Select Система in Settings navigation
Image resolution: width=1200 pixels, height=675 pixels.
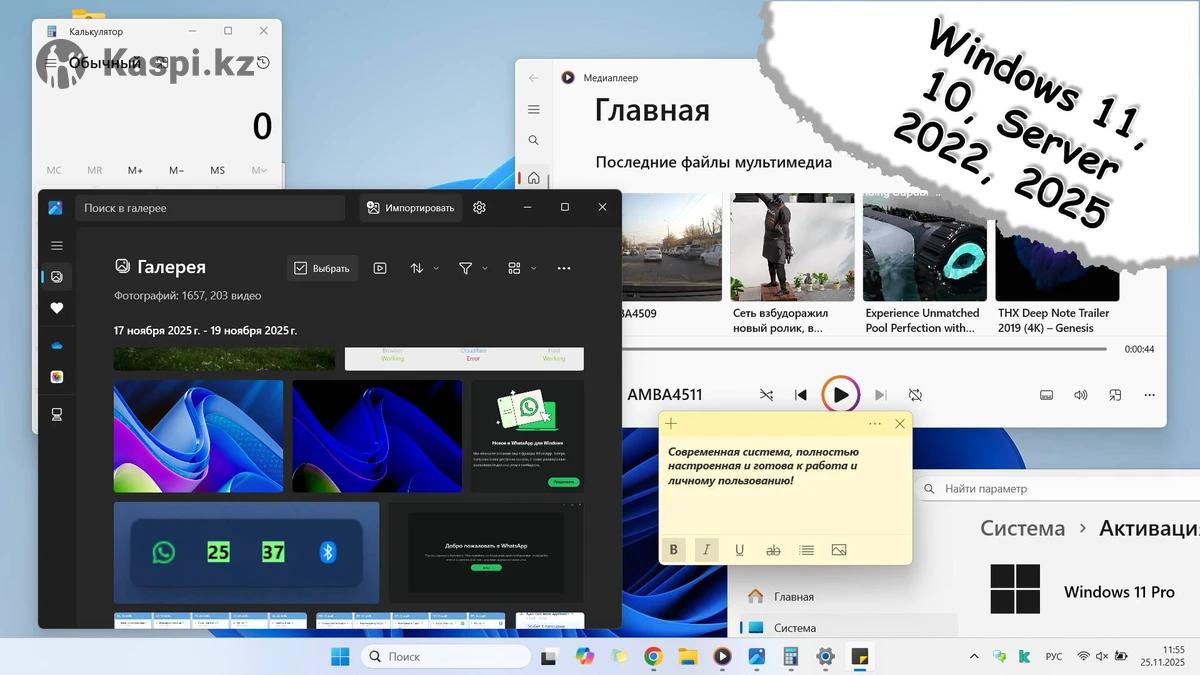(x=794, y=628)
